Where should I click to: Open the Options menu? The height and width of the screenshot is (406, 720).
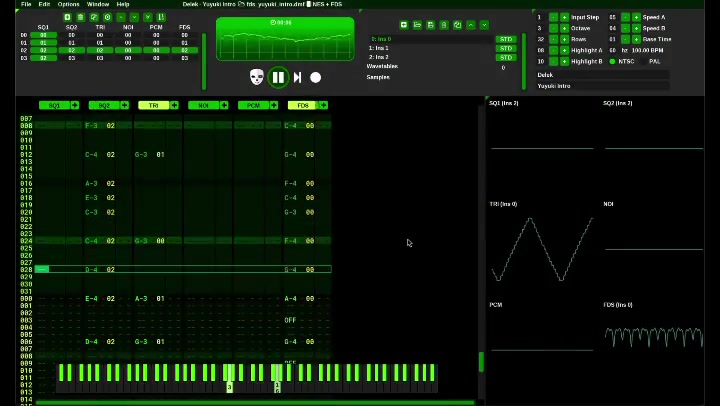[x=68, y=4]
